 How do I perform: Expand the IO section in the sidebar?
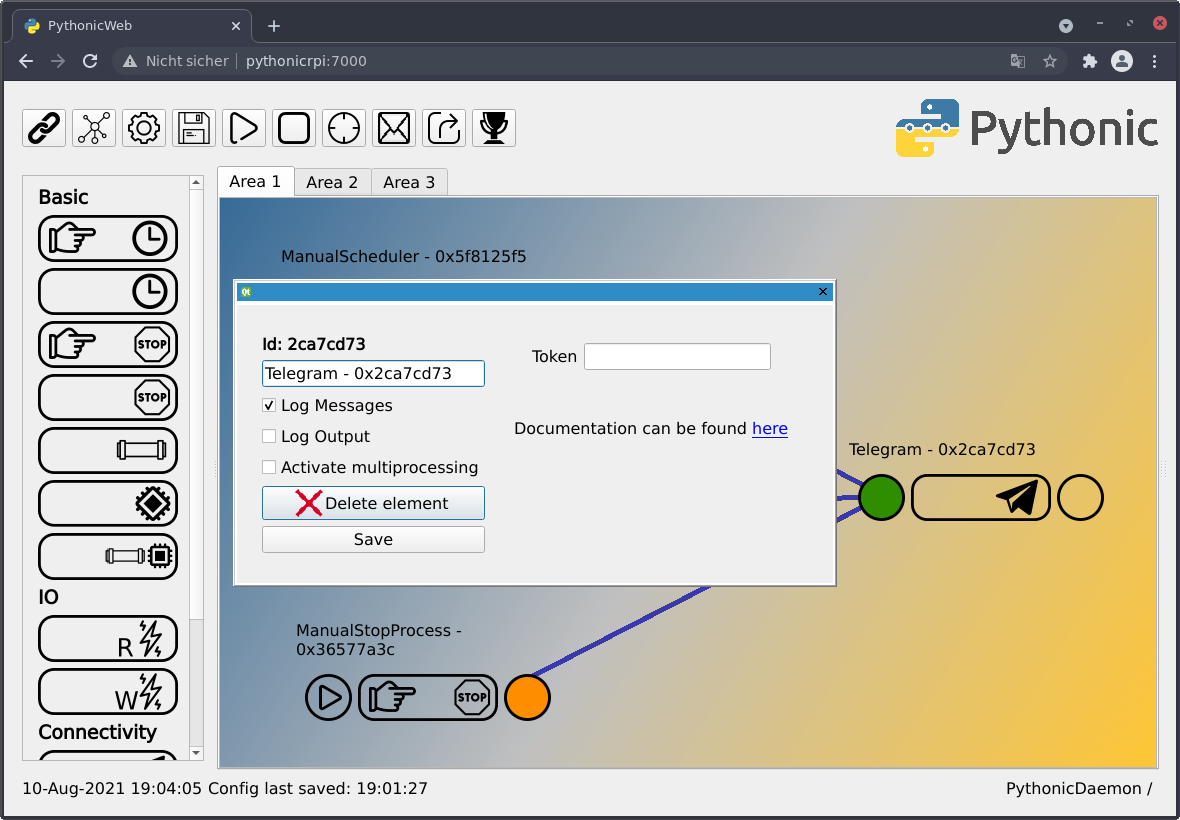(x=50, y=597)
